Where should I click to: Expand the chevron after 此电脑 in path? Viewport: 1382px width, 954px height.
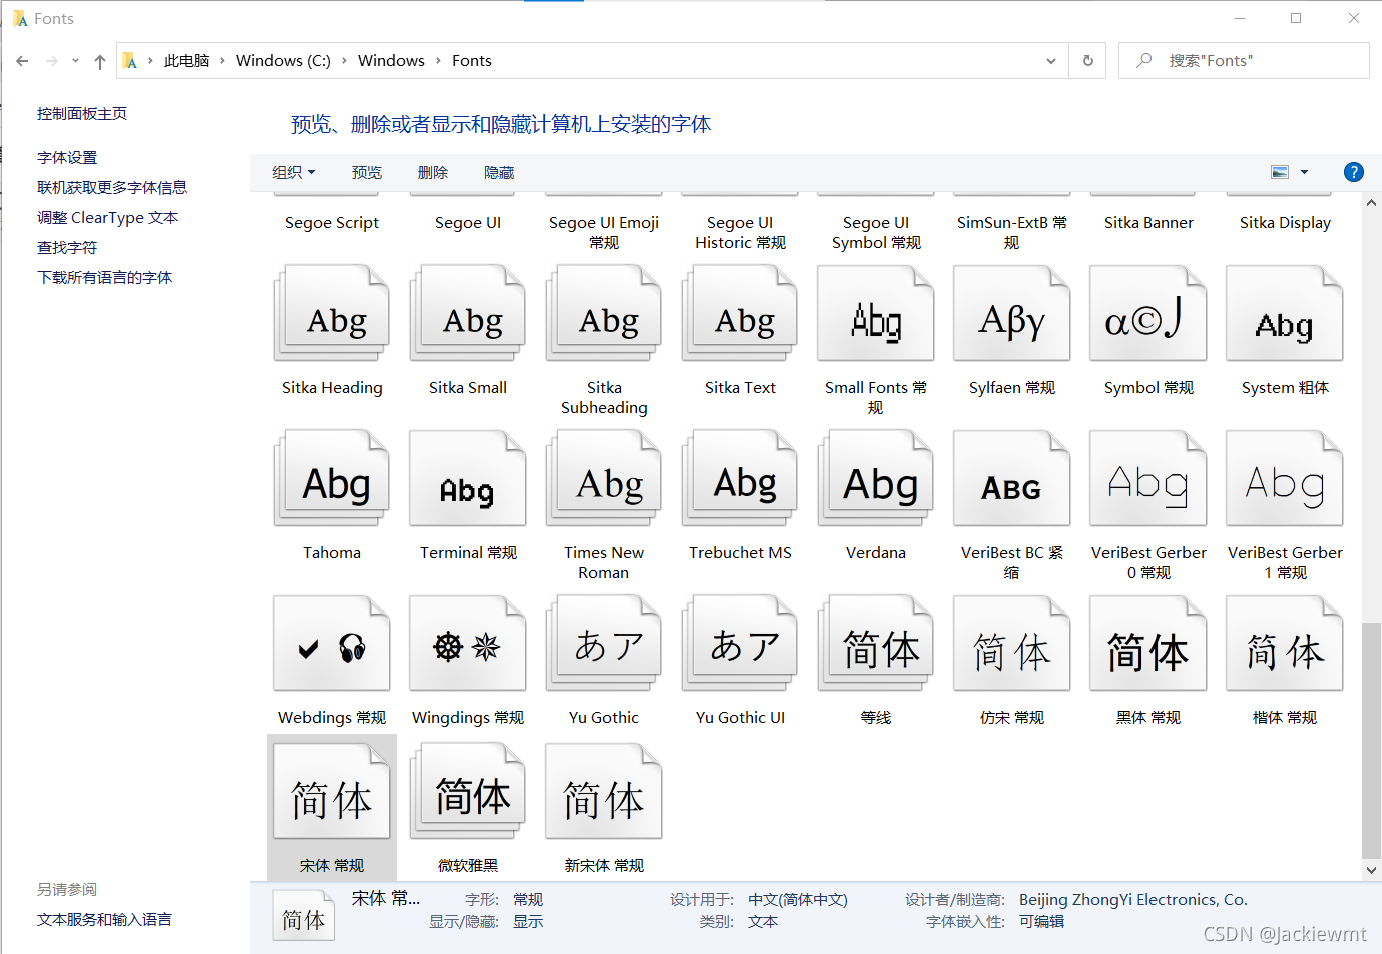point(222,61)
